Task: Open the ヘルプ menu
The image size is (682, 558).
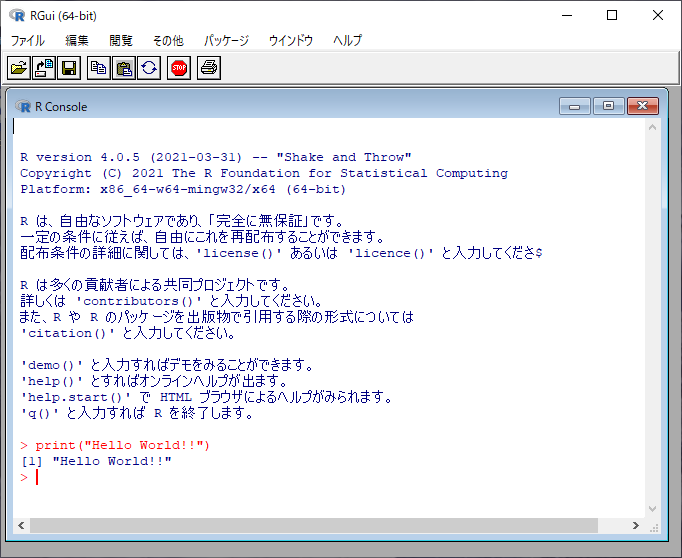Action: click(x=347, y=40)
